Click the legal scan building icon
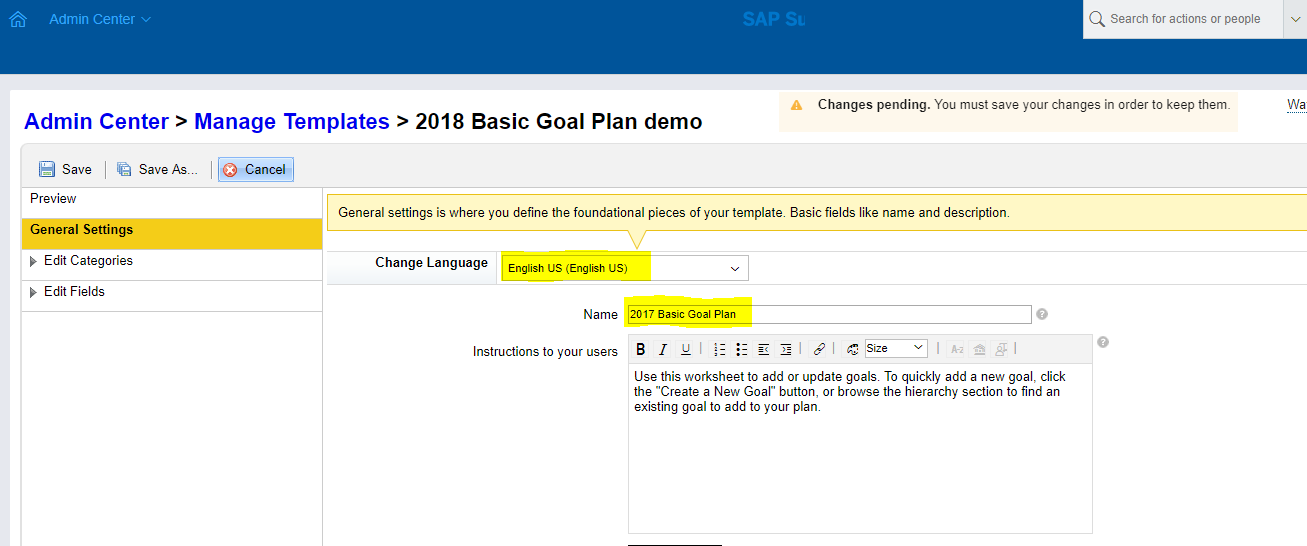This screenshot has height=546, width=1307. coord(979,349)
